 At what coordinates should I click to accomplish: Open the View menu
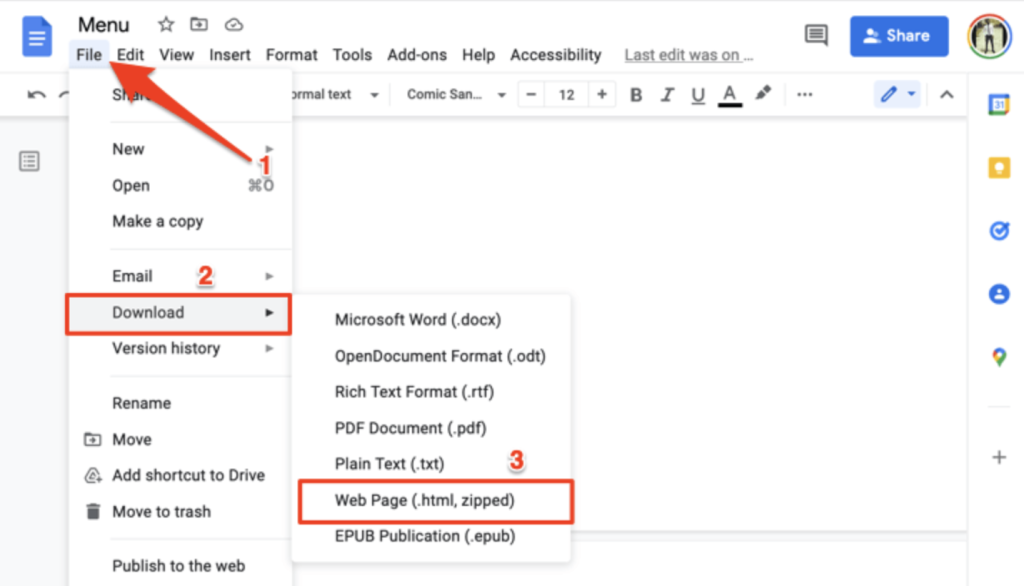click(176, 55)
